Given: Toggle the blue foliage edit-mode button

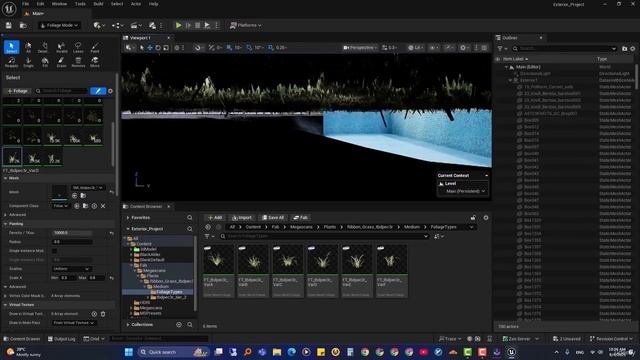Looking at the screenshot, I should coord(98,91).
